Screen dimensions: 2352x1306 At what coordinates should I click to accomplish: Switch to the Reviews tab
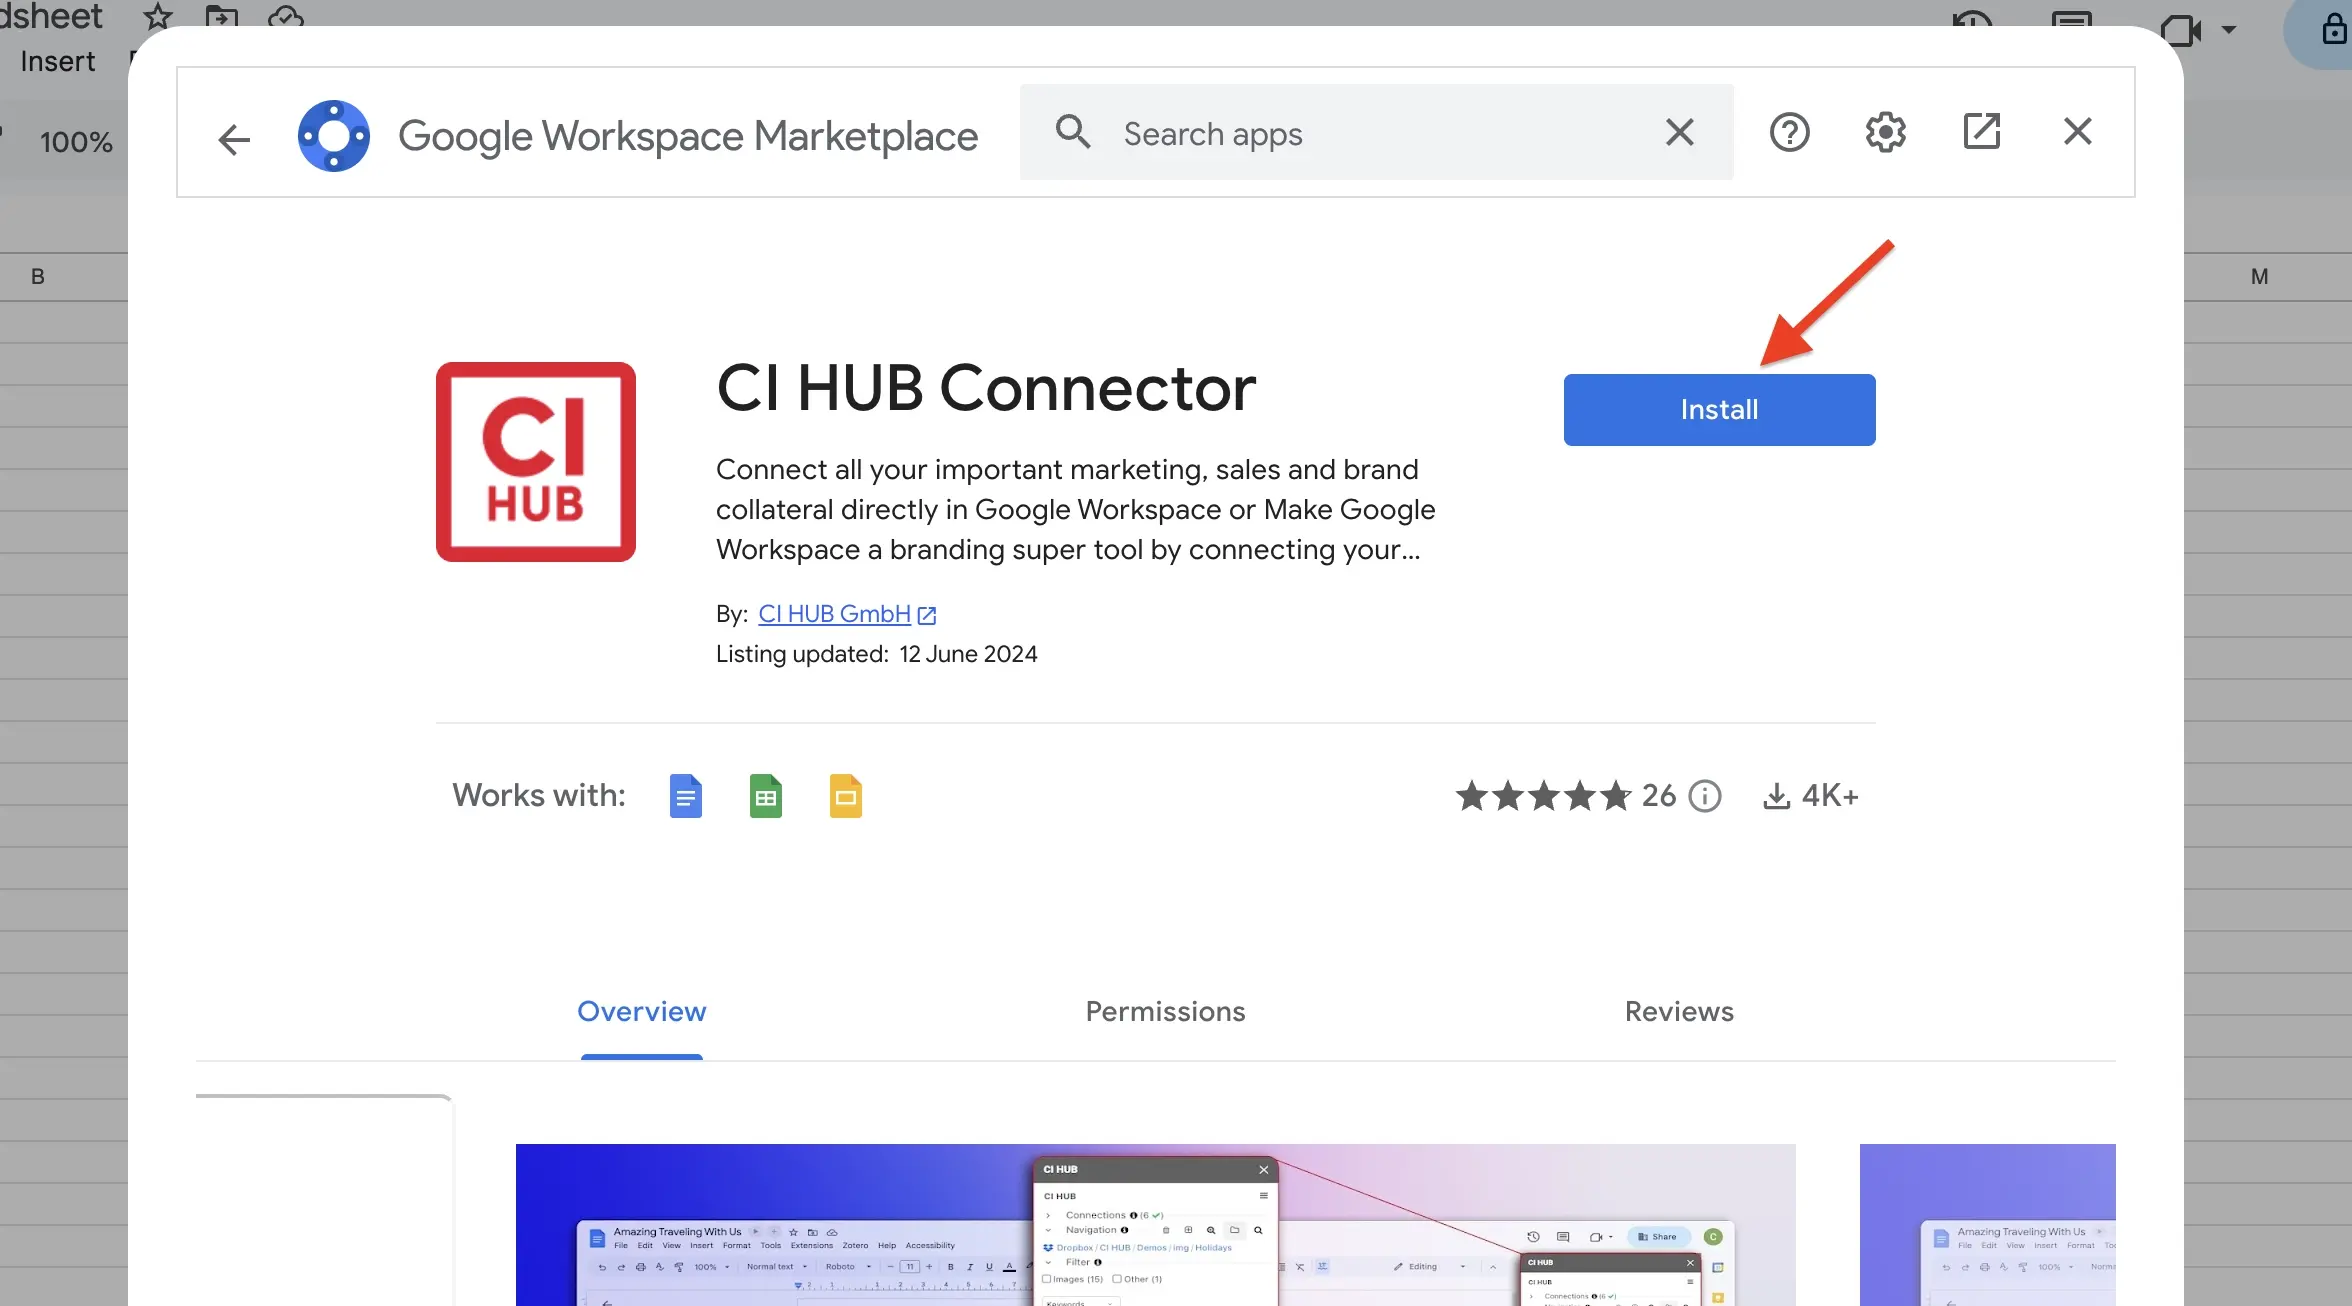pos(1679,1012)
